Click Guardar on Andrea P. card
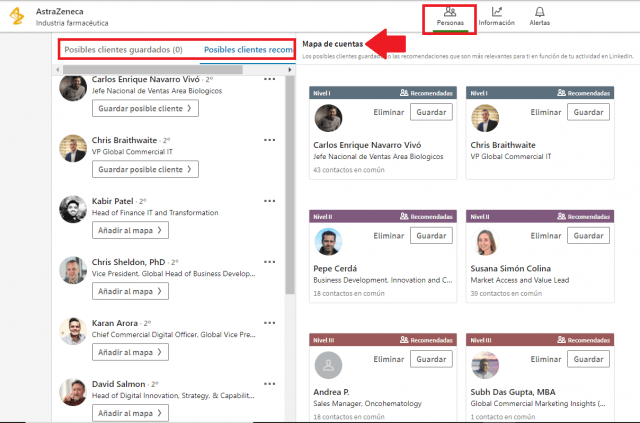Image resolution: width=640 pixels, height=423 pixels. tap(431, 359)
